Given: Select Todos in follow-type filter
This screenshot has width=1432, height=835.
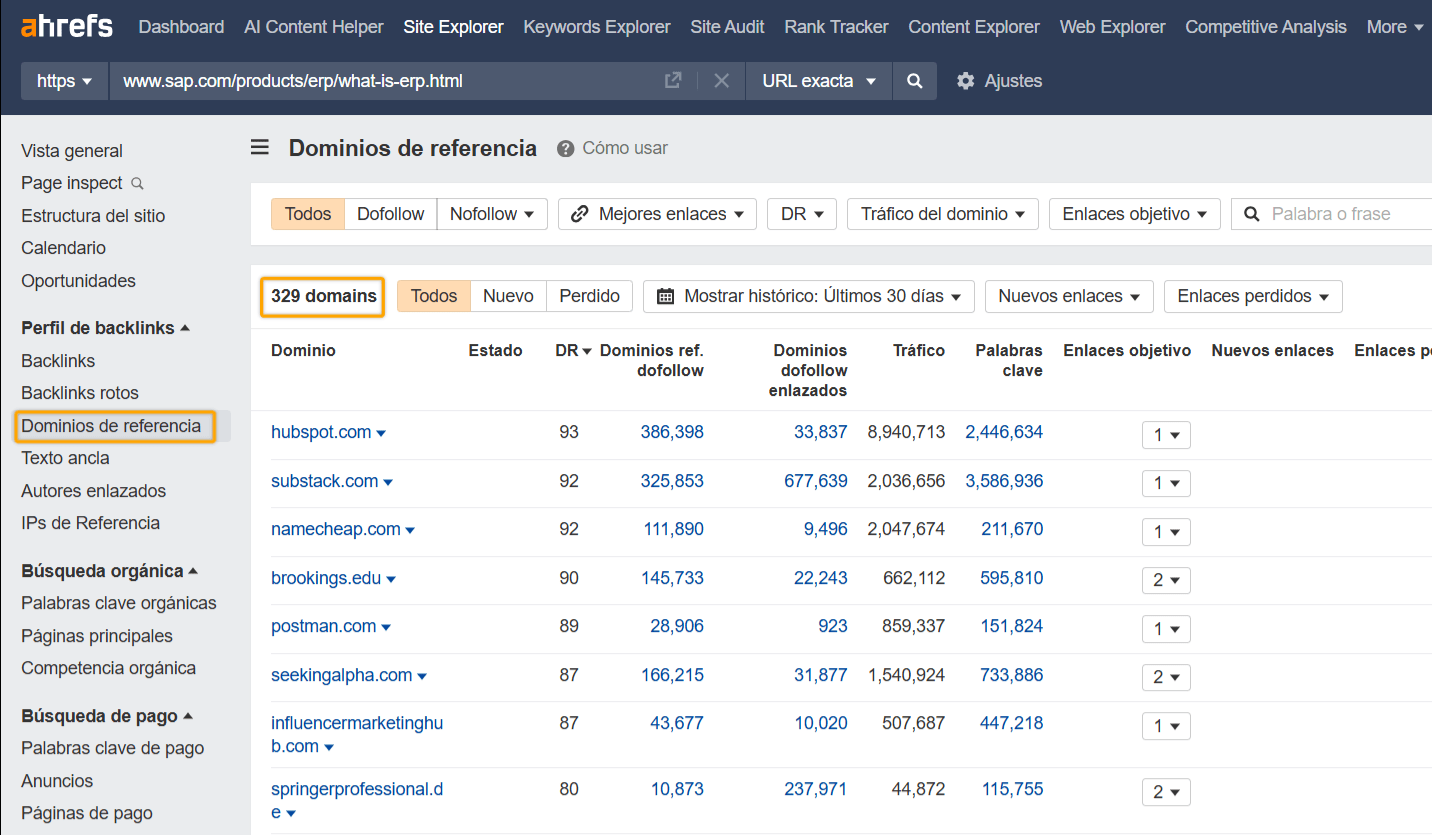Looking at the screenshot, I should coord(308,214).
